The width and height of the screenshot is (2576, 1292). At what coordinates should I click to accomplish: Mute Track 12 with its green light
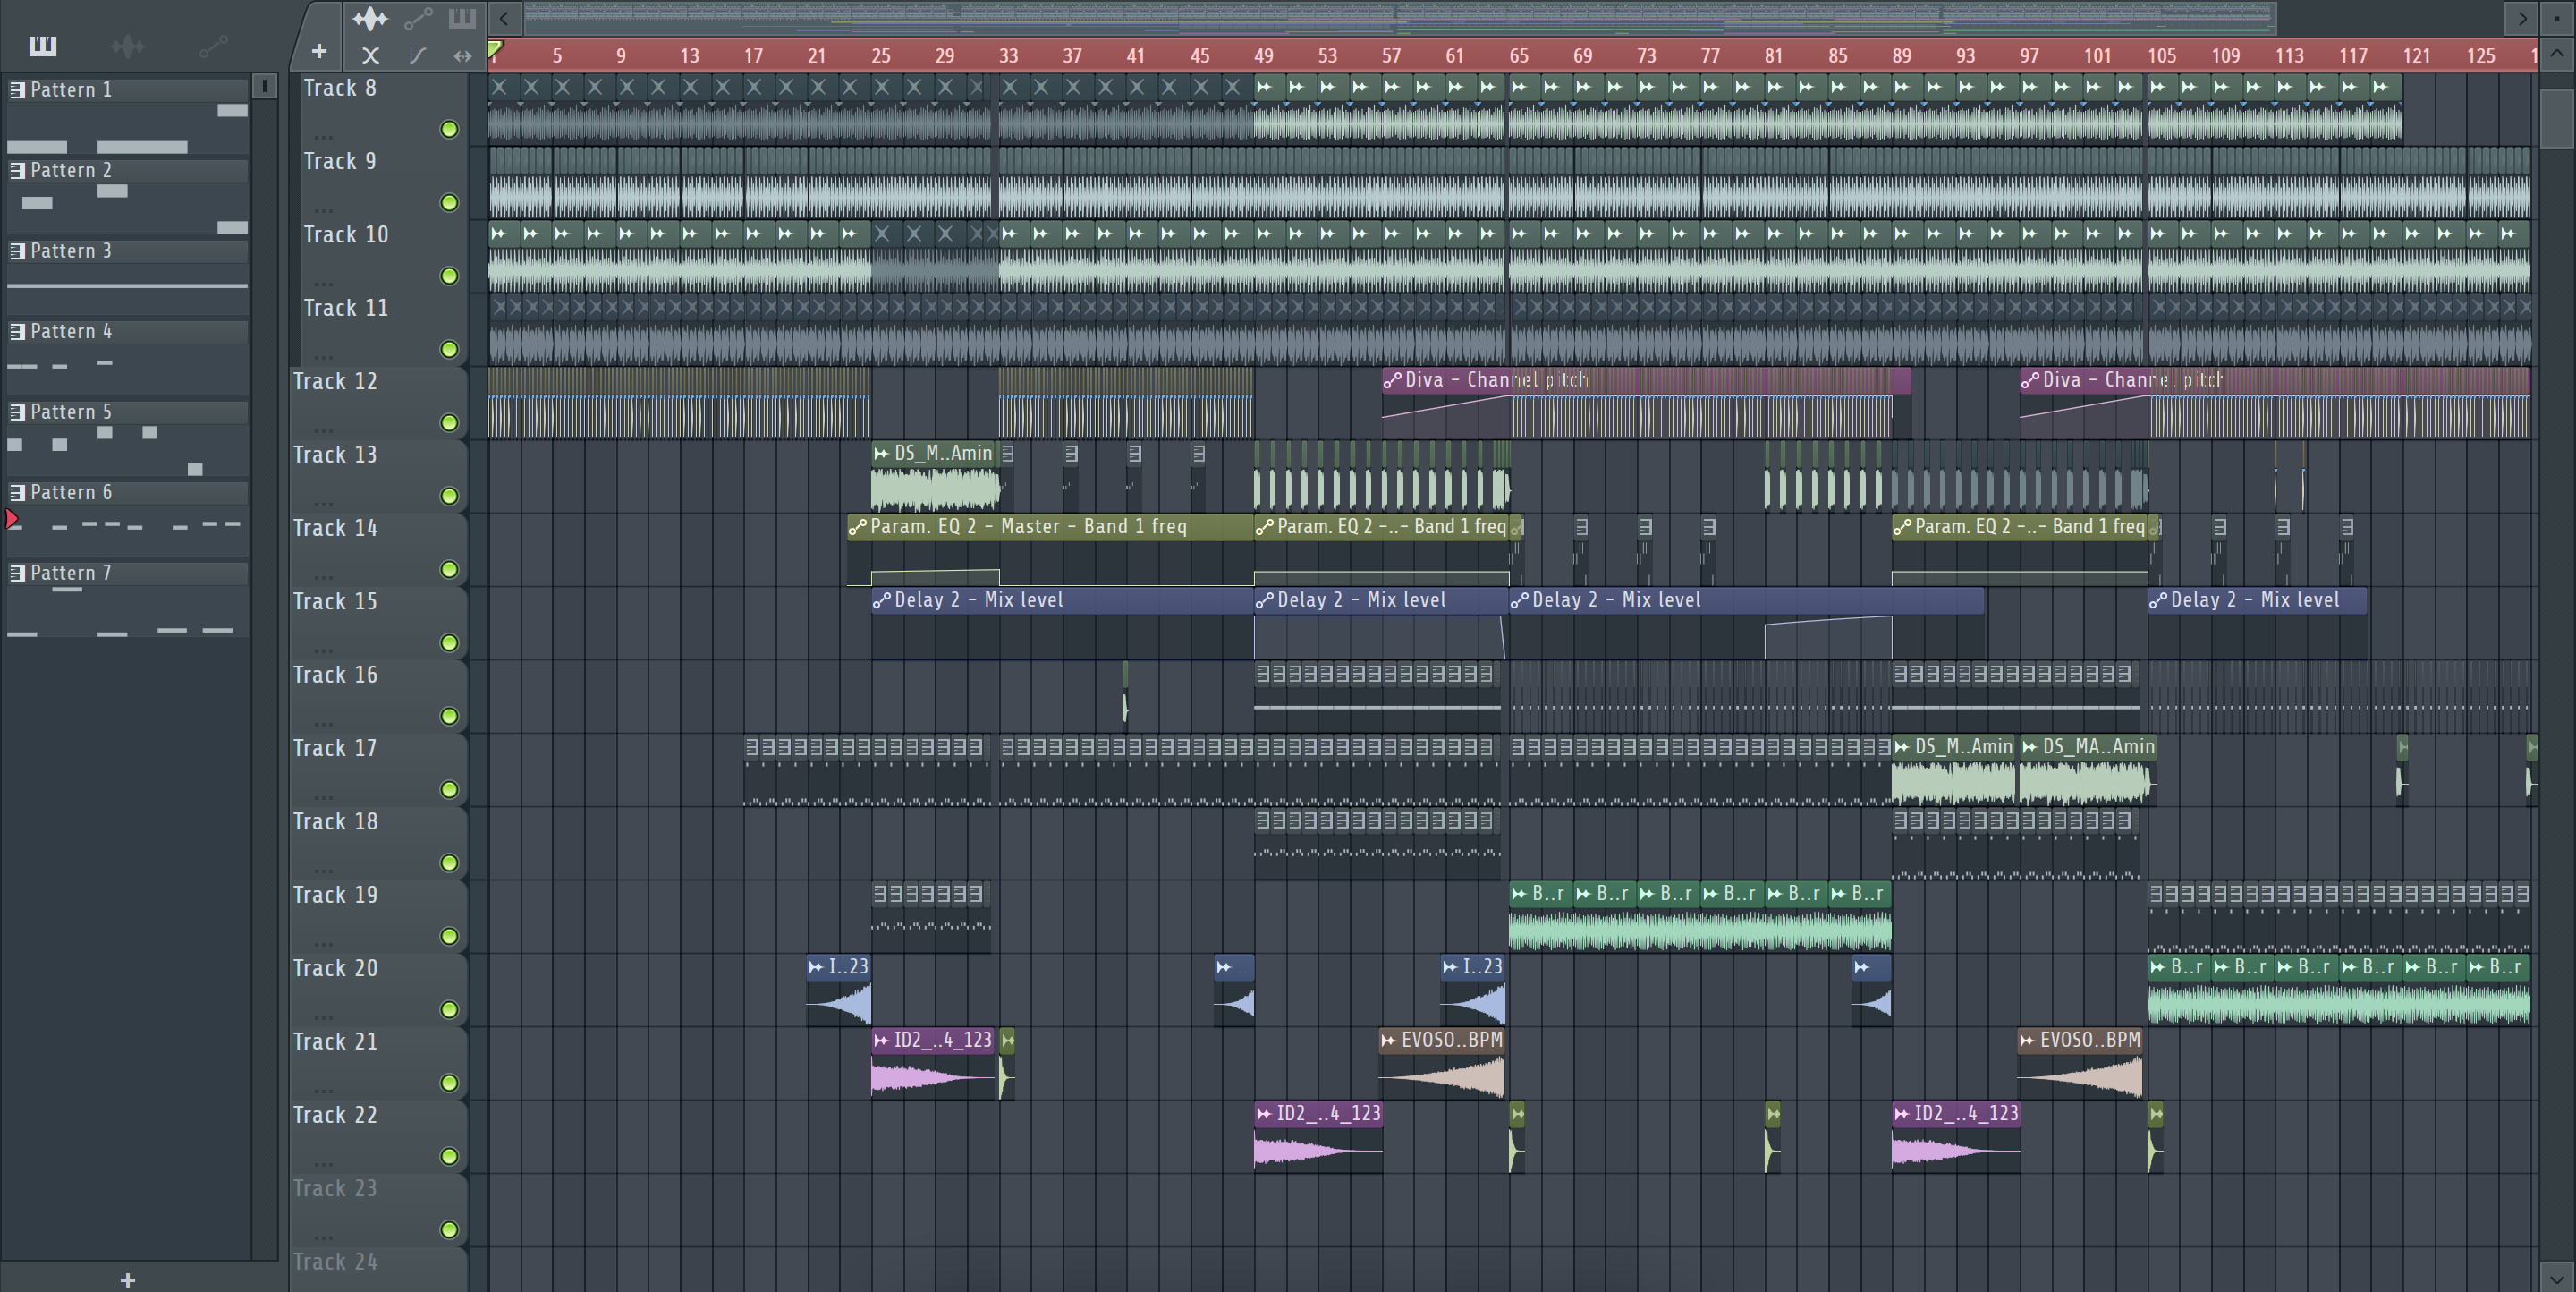click(x=449, y=423)
